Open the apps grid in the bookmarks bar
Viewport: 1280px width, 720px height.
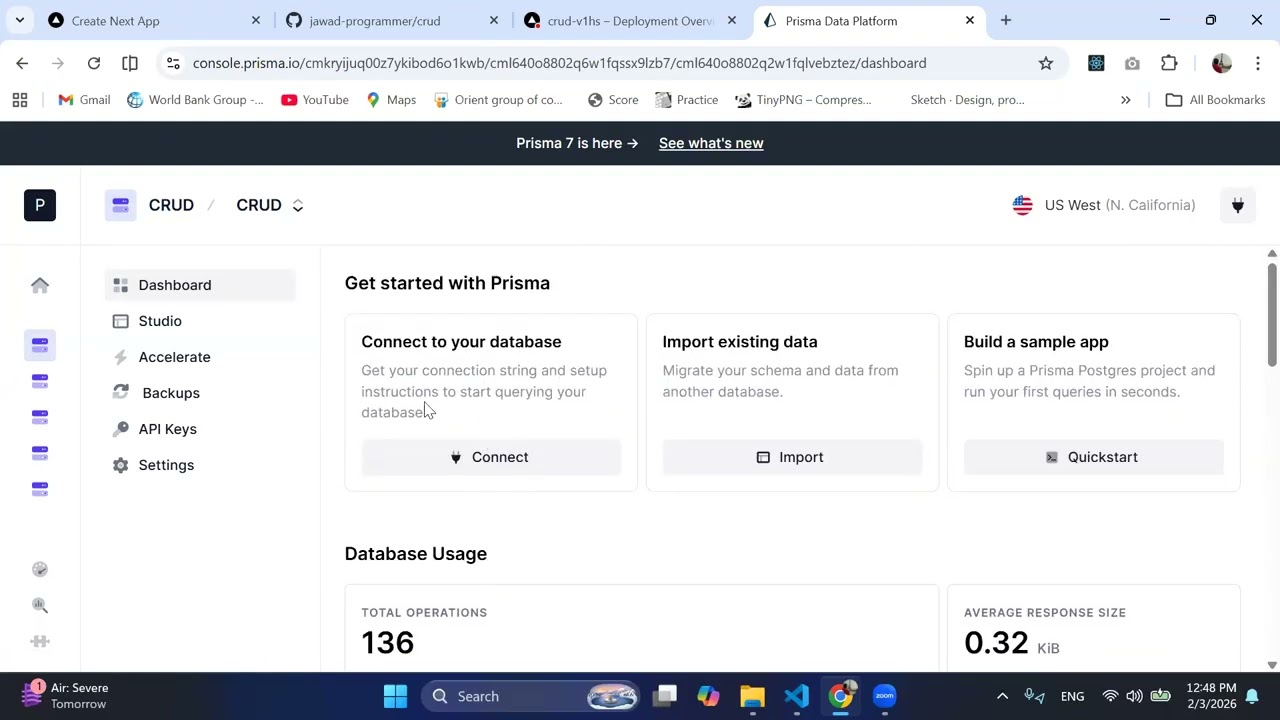point(20,100)
